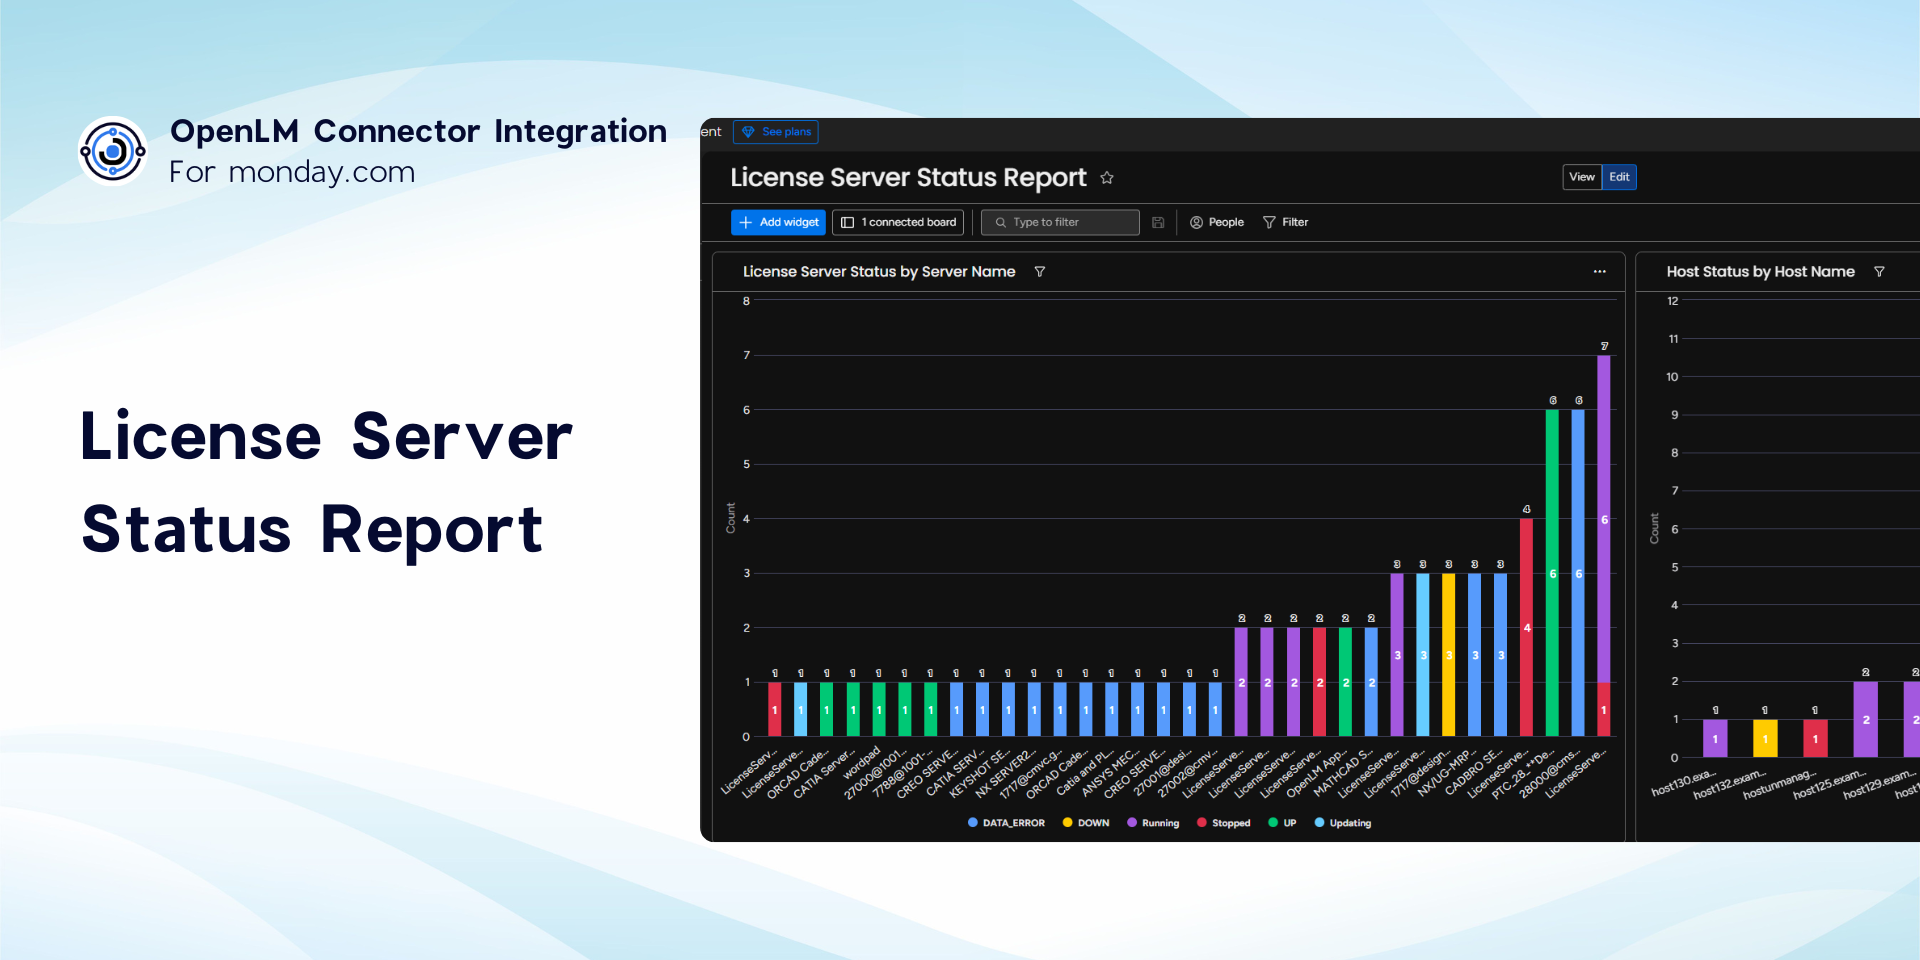Click the funnel icon beside Filter
Viewport: 1920px width, 960px height.
tap(1269, 222)
